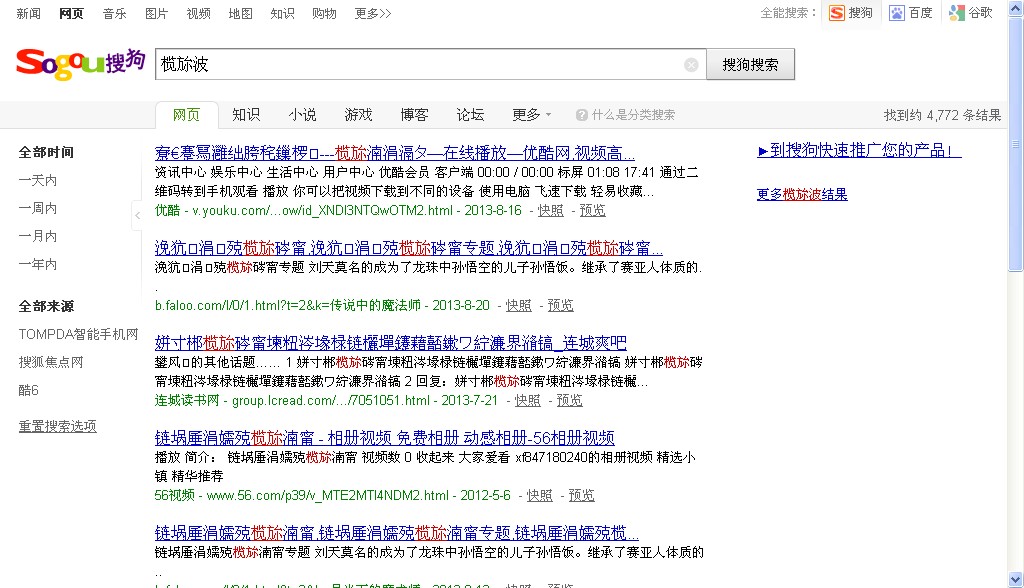Open 视频 in top navigation
Image resolution: width=1024 pixels, height=588 pixels.
point(199,13)
